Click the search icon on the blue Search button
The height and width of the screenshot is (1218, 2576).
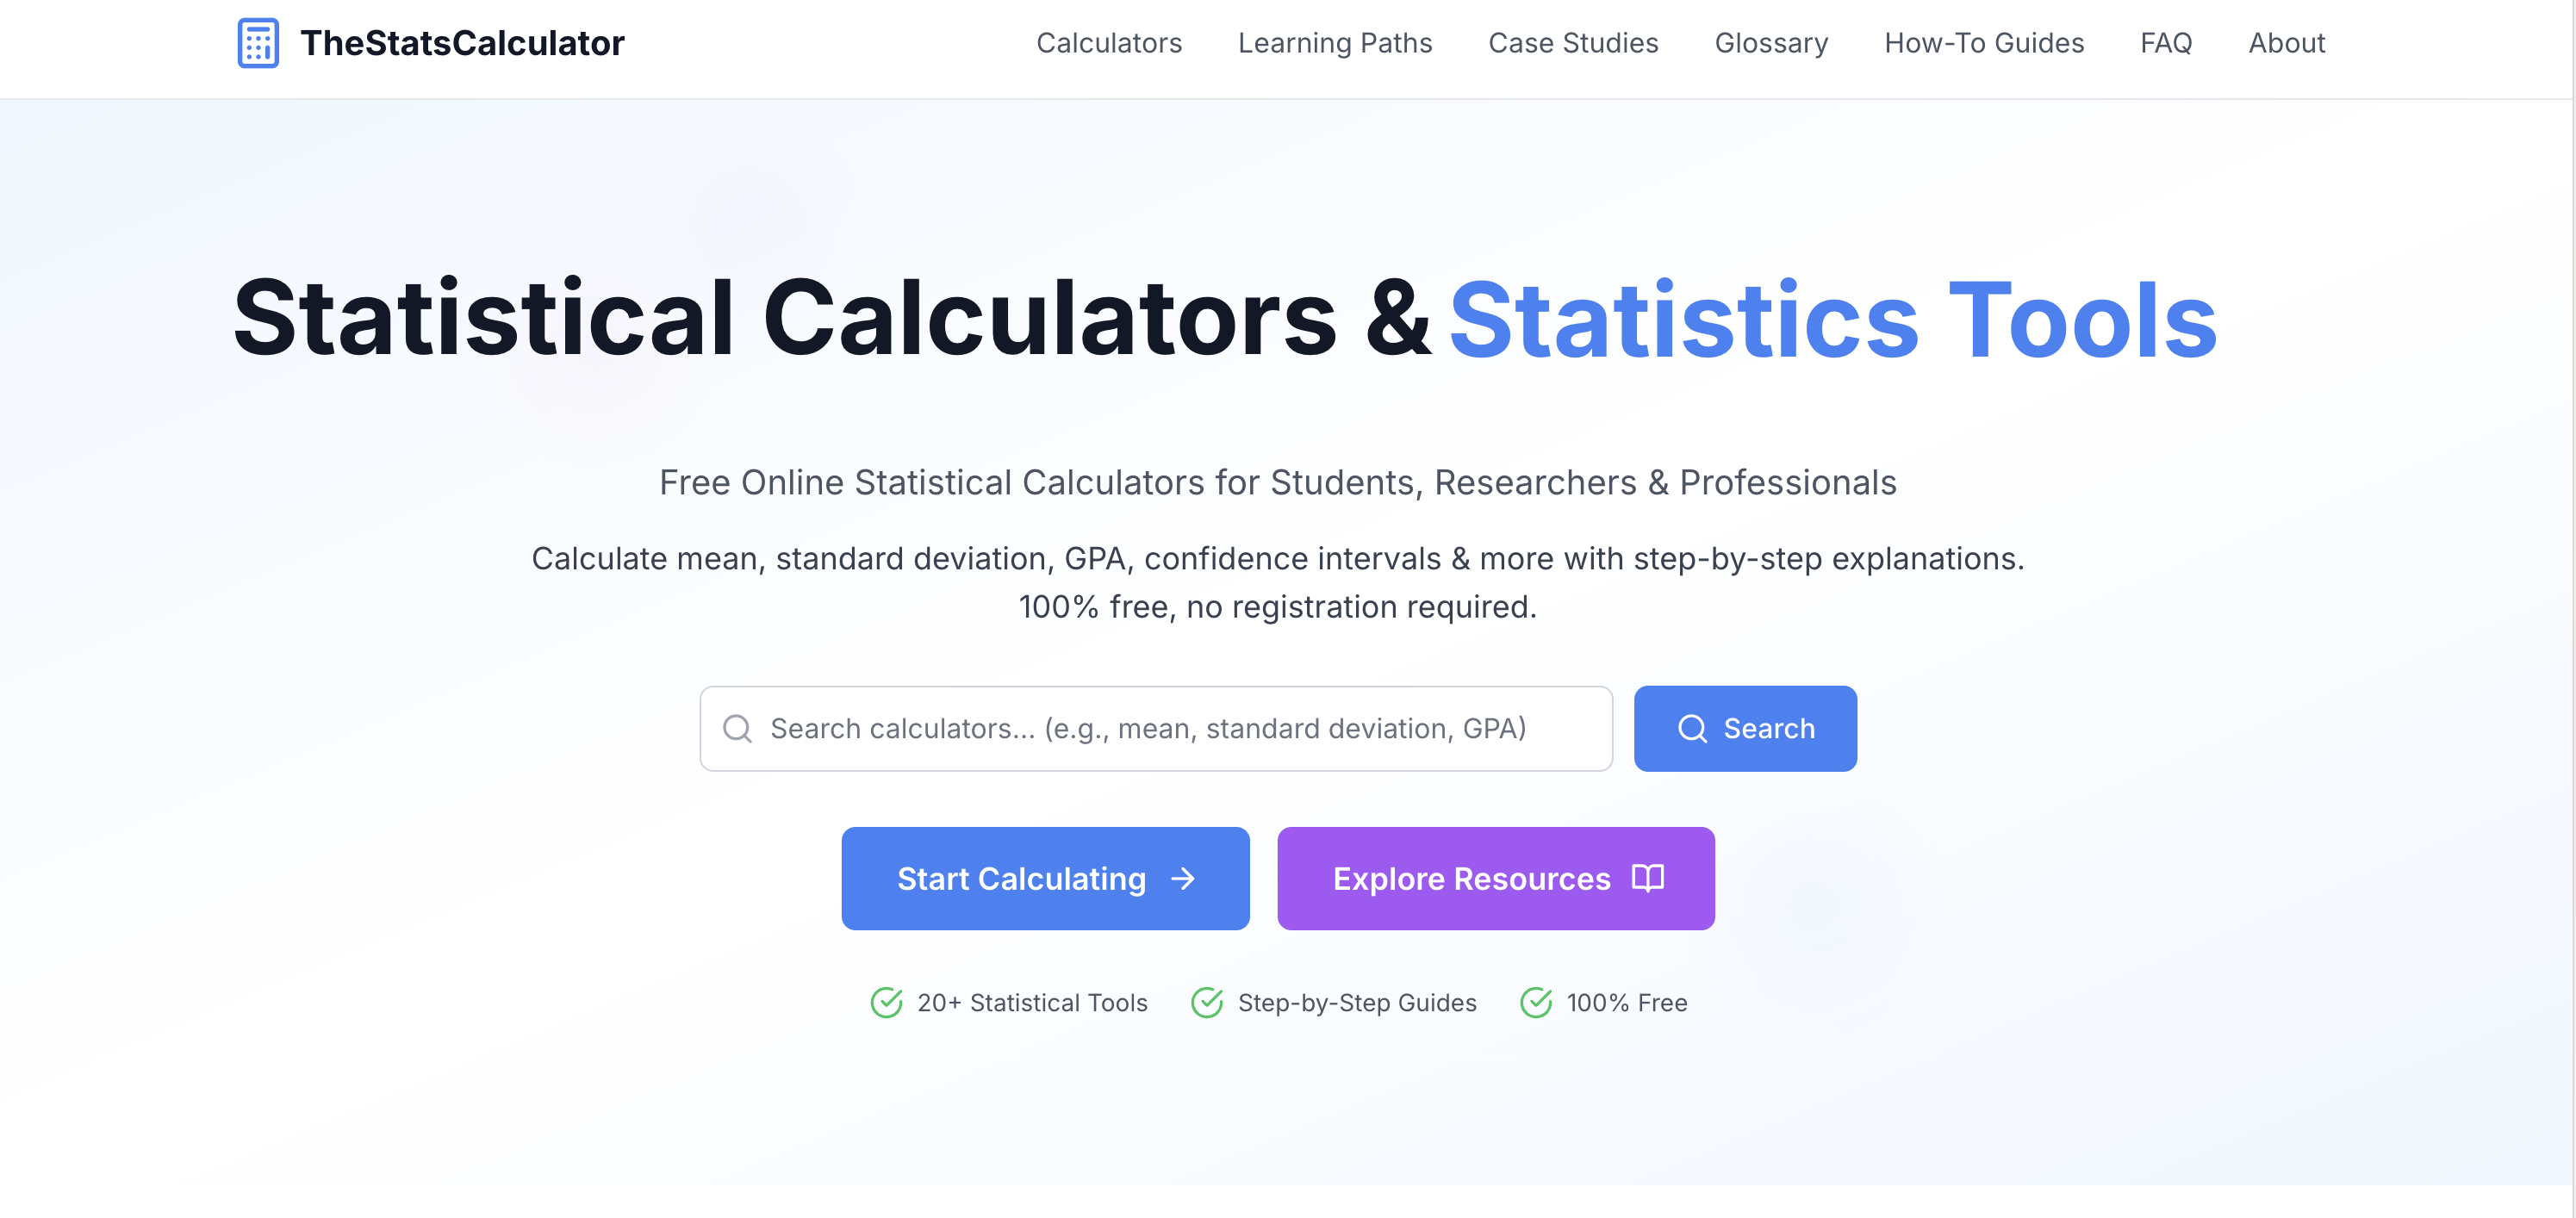tap(1692, 728)
